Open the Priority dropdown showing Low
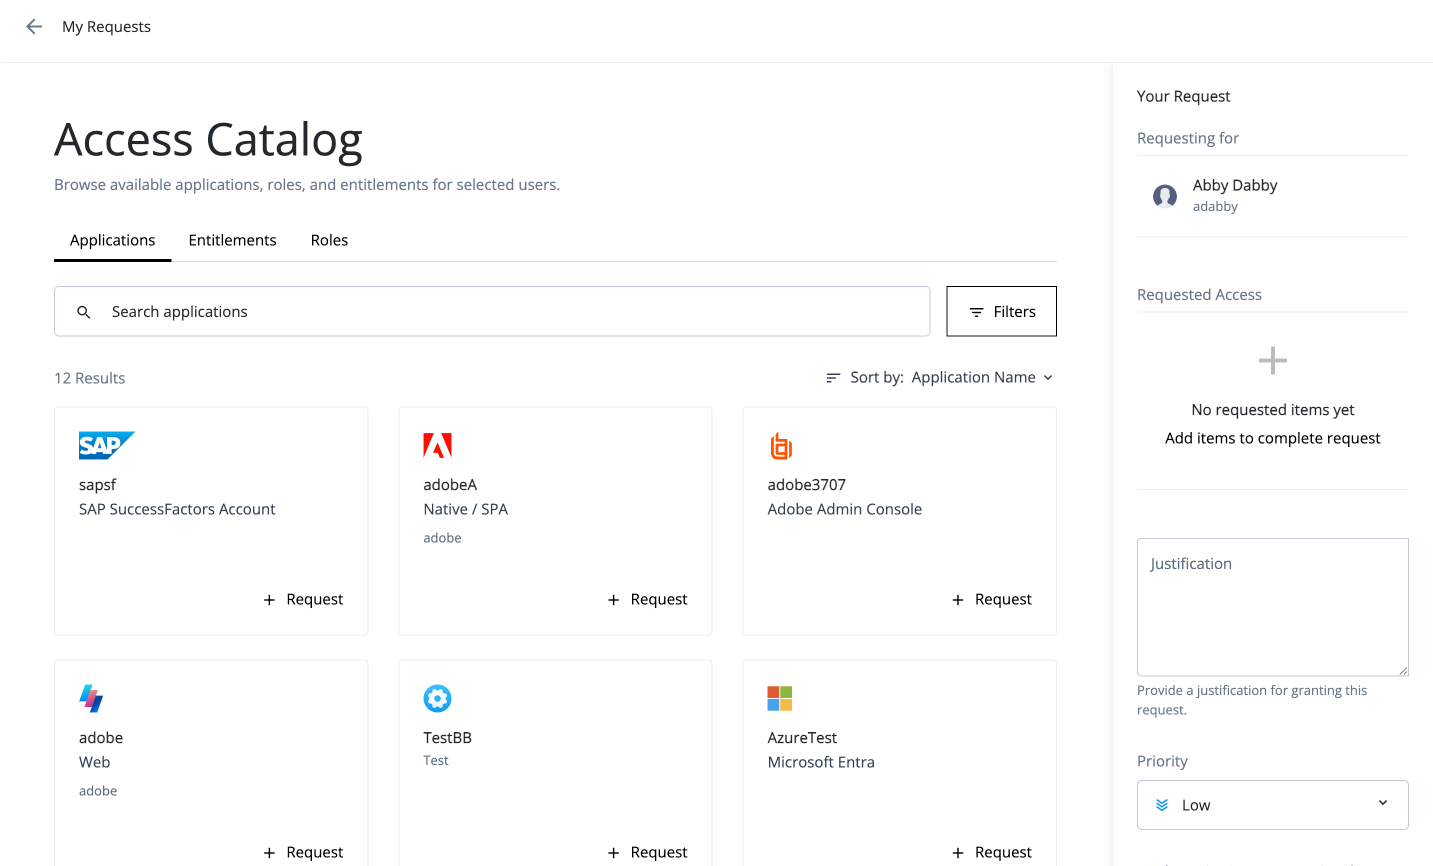 (x=1272, y=804)
